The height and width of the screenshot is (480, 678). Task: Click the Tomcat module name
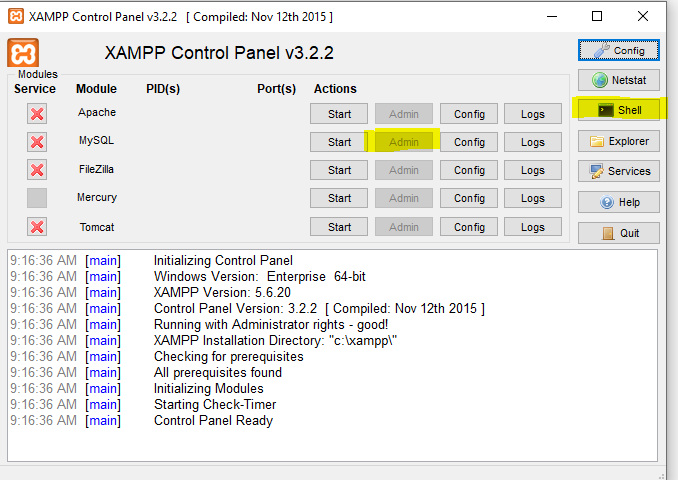click(x=97, y=227)
